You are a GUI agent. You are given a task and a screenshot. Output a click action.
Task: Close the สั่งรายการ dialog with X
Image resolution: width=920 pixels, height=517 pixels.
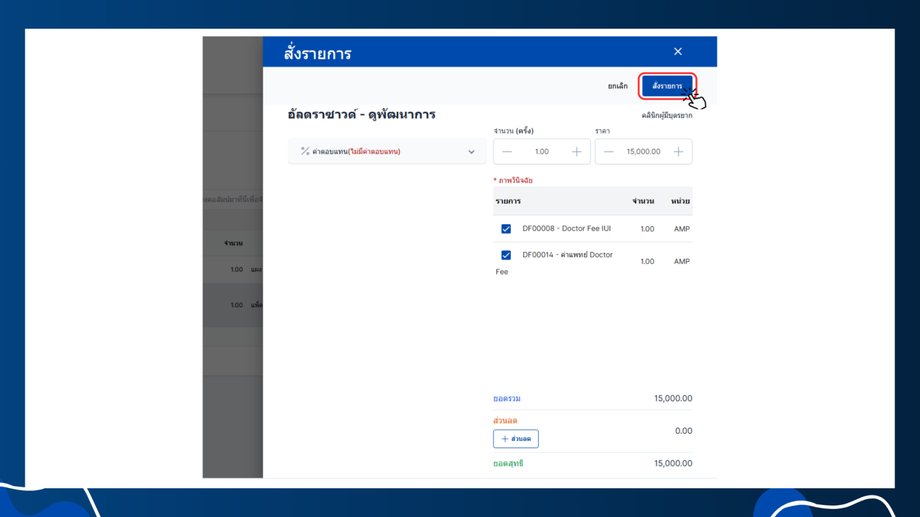(678, 52)
